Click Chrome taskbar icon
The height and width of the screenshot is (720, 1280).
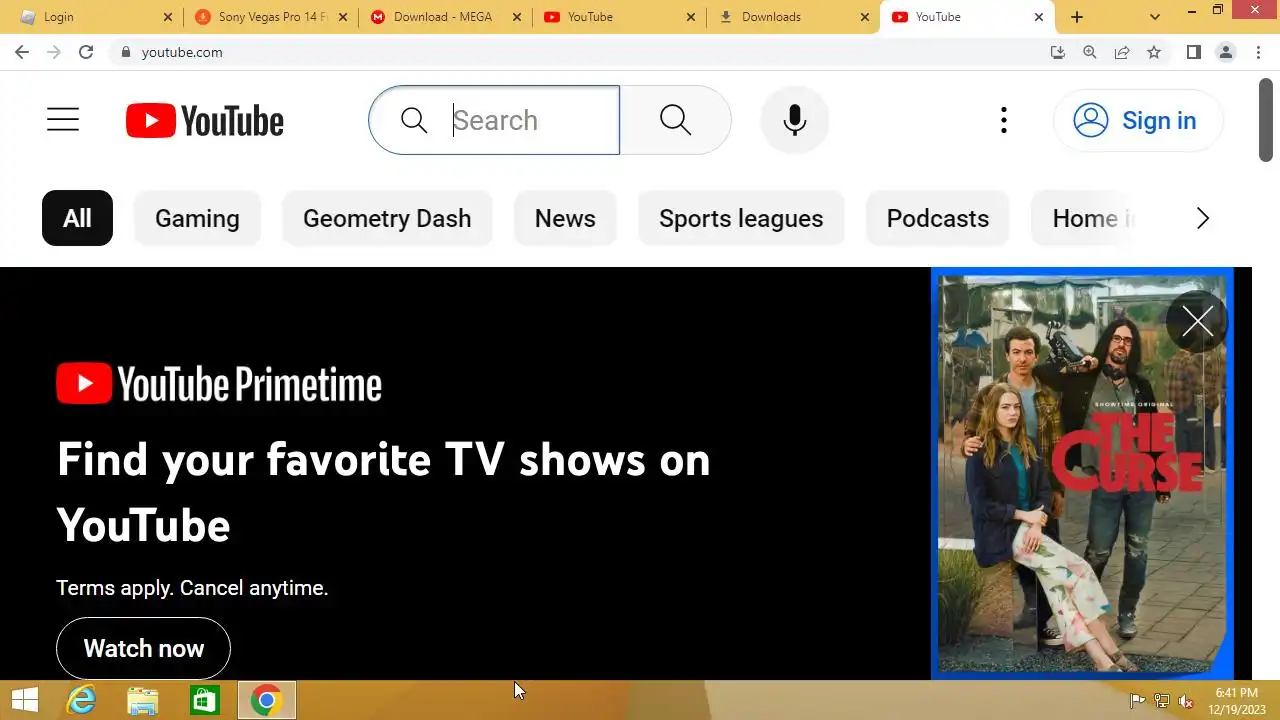[266, 701]
